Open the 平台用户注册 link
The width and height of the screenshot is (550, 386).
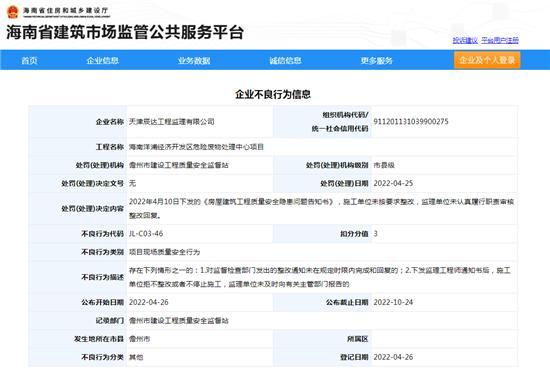coord(500,40)
